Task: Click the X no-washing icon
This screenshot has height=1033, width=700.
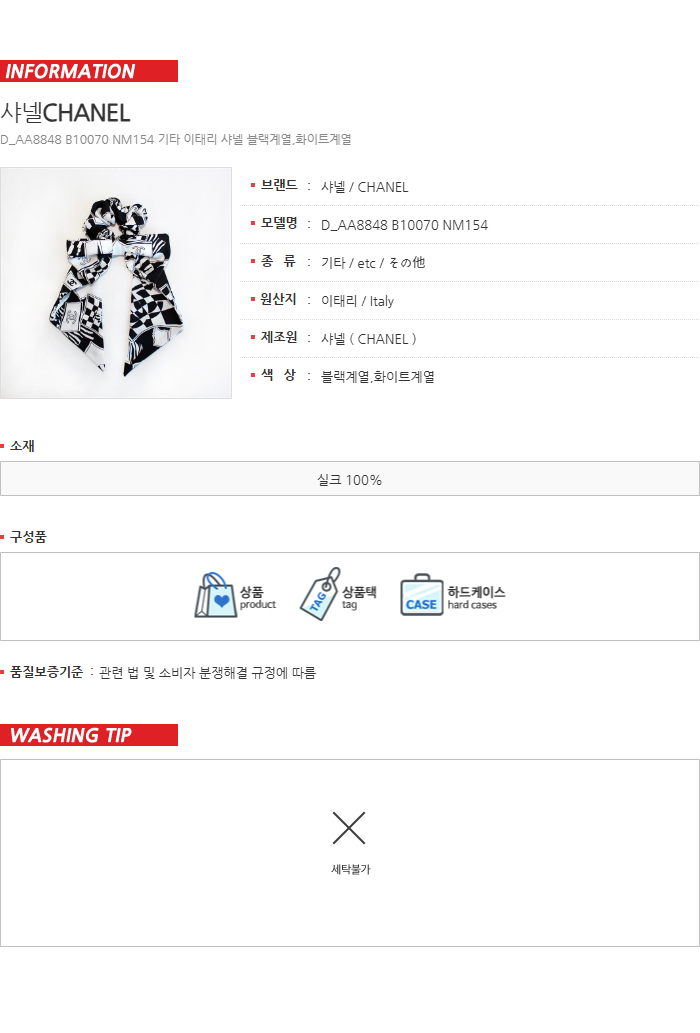Action: pyautogui.click(x=349, y=828)
